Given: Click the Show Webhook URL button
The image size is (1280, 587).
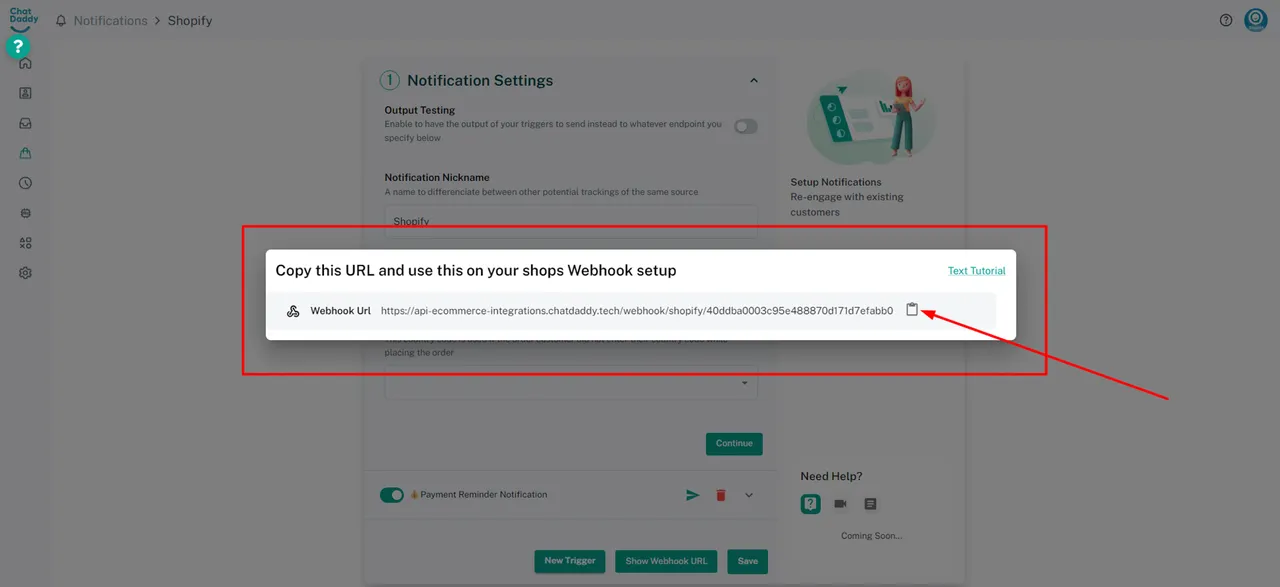Looking at the screenshot, I should point(666,561).
